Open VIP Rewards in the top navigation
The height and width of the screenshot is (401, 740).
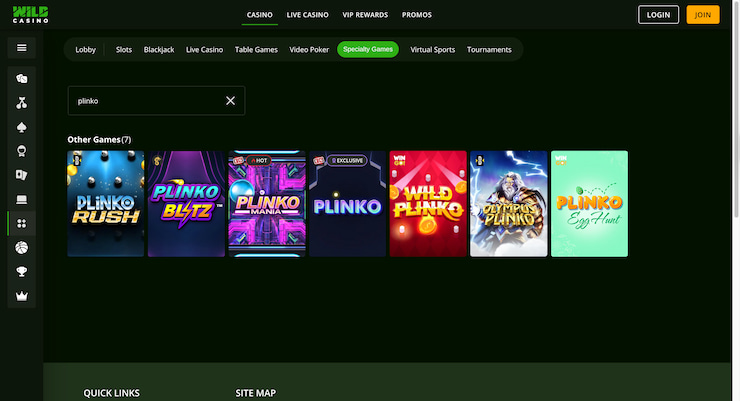click(x=365, y=15)
